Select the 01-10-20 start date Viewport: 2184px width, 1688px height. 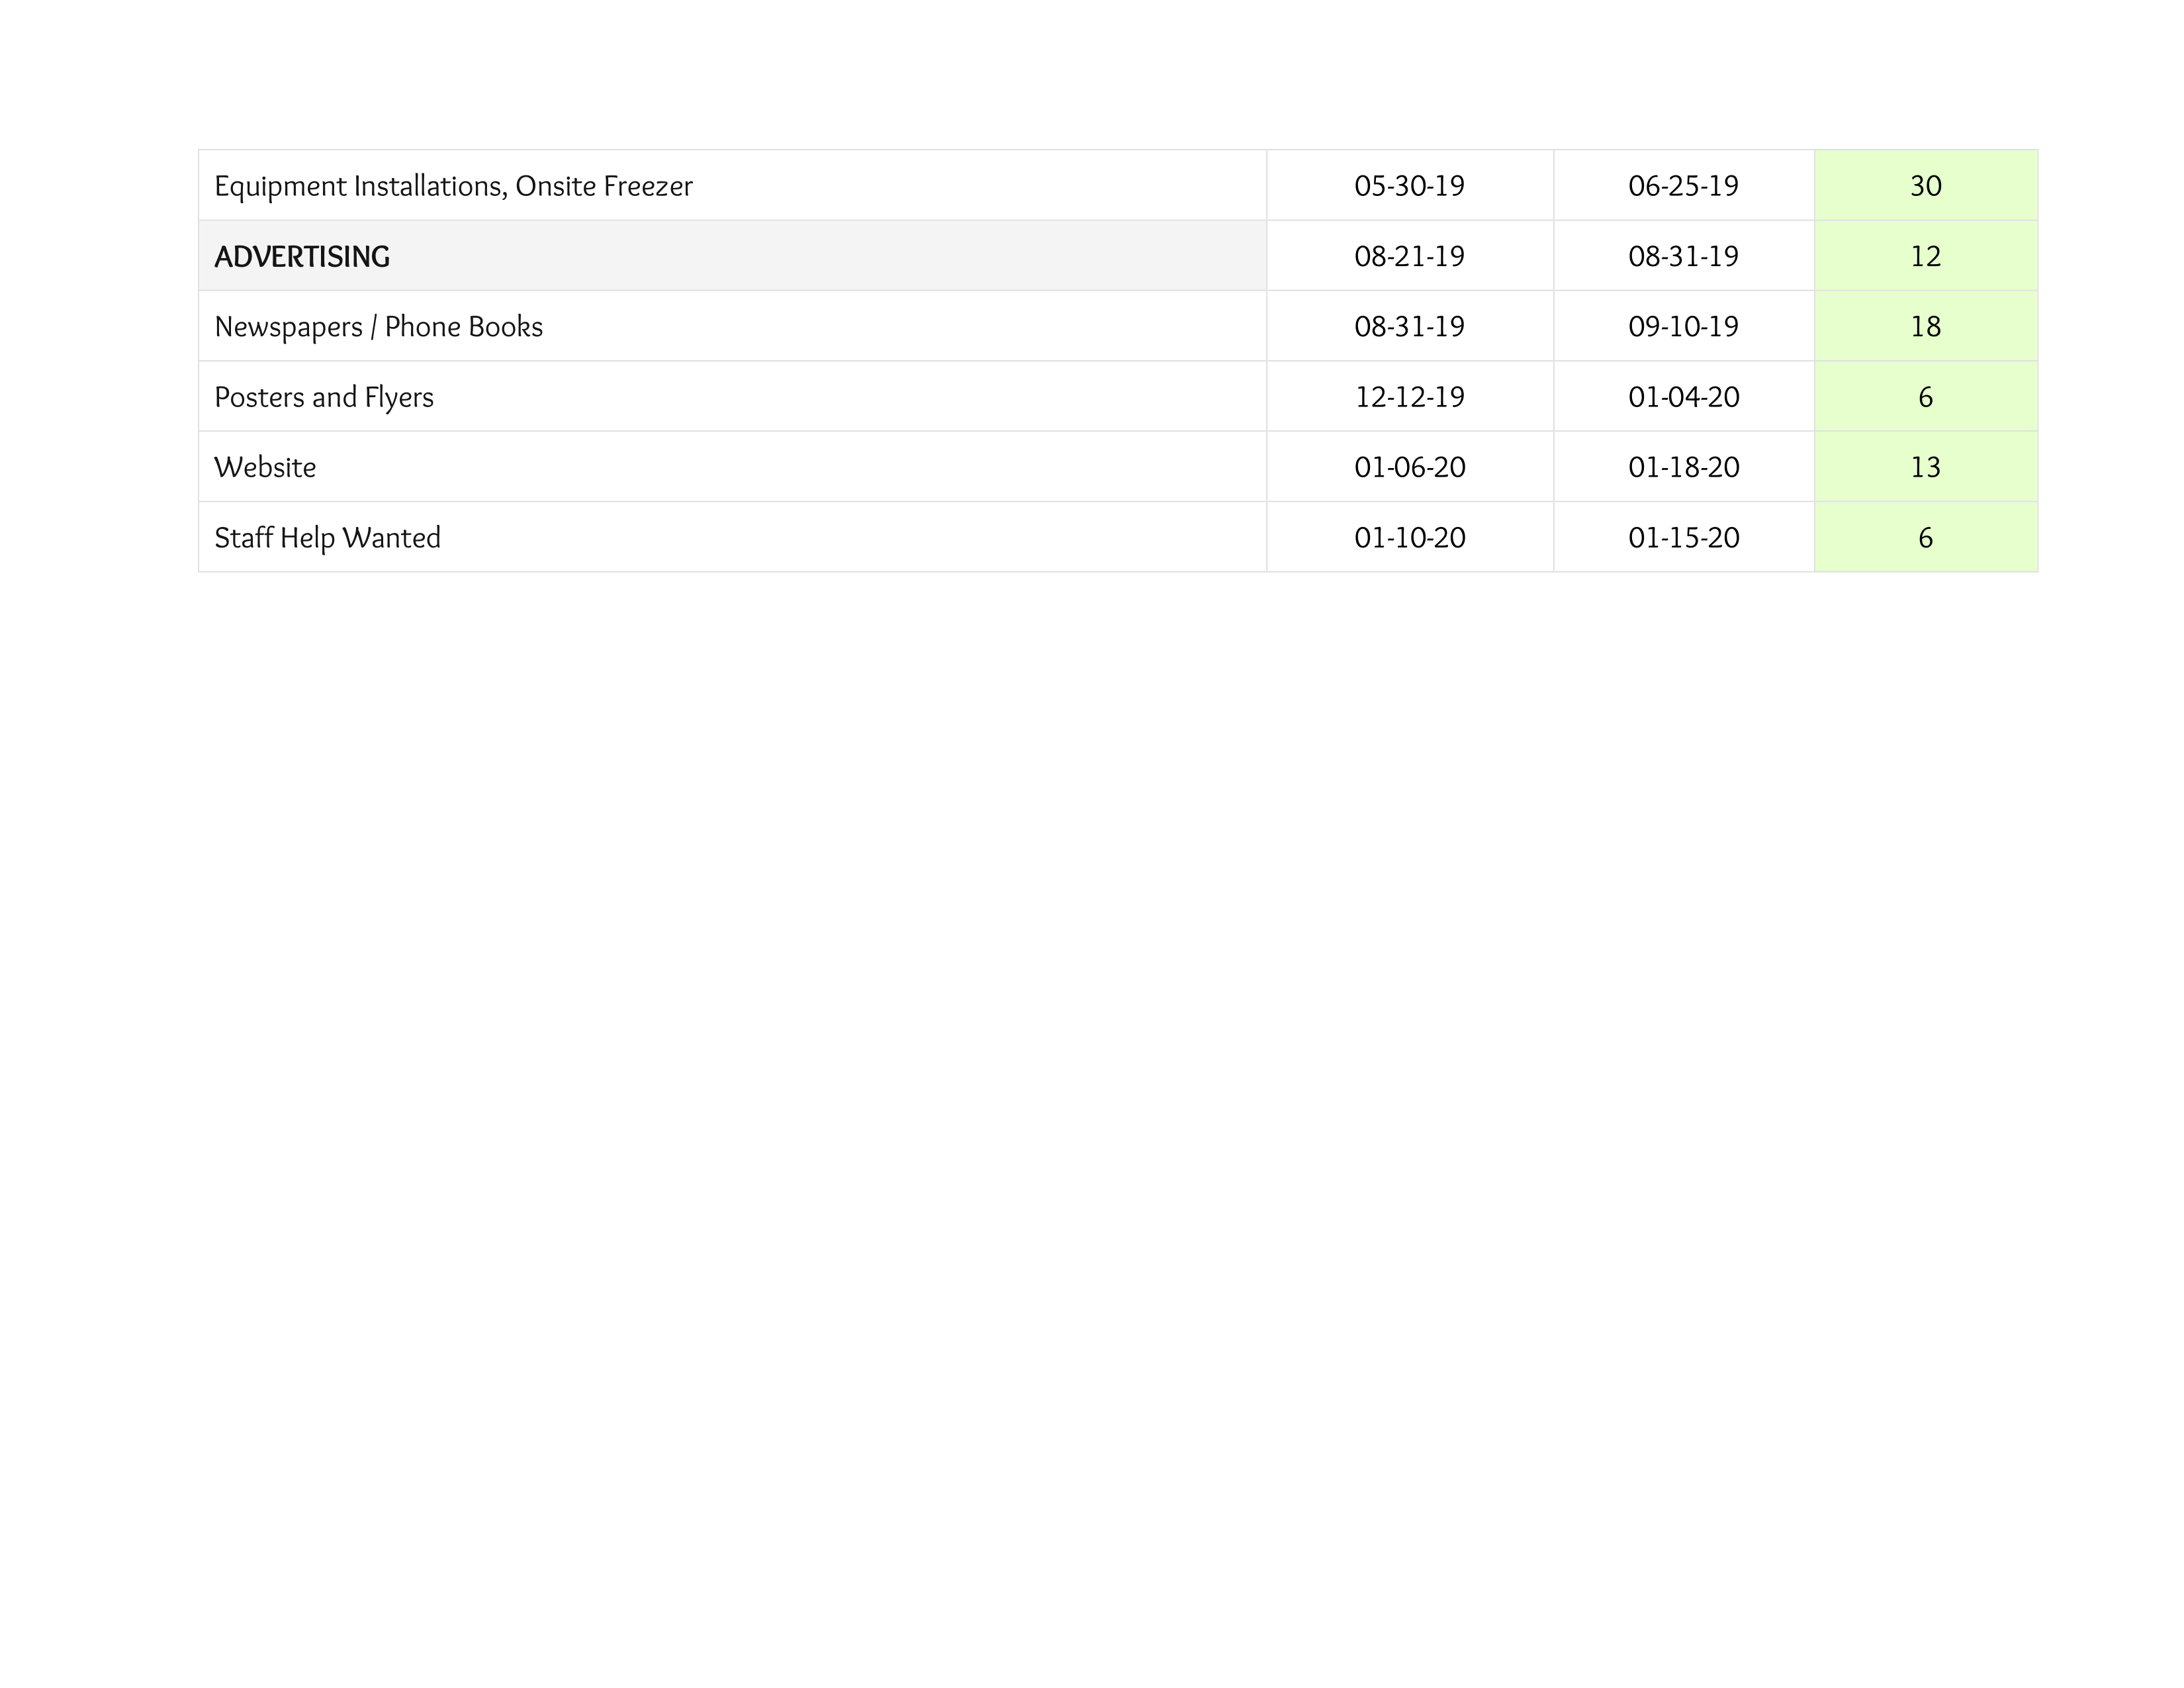pos(1409,538)
